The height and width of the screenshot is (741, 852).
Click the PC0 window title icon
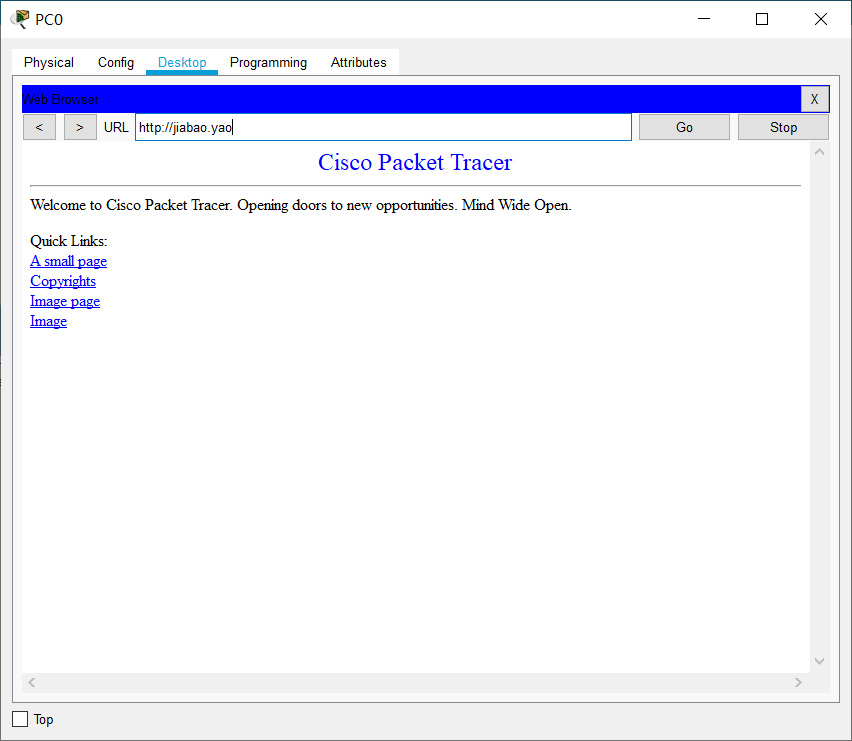coord(20,19)
